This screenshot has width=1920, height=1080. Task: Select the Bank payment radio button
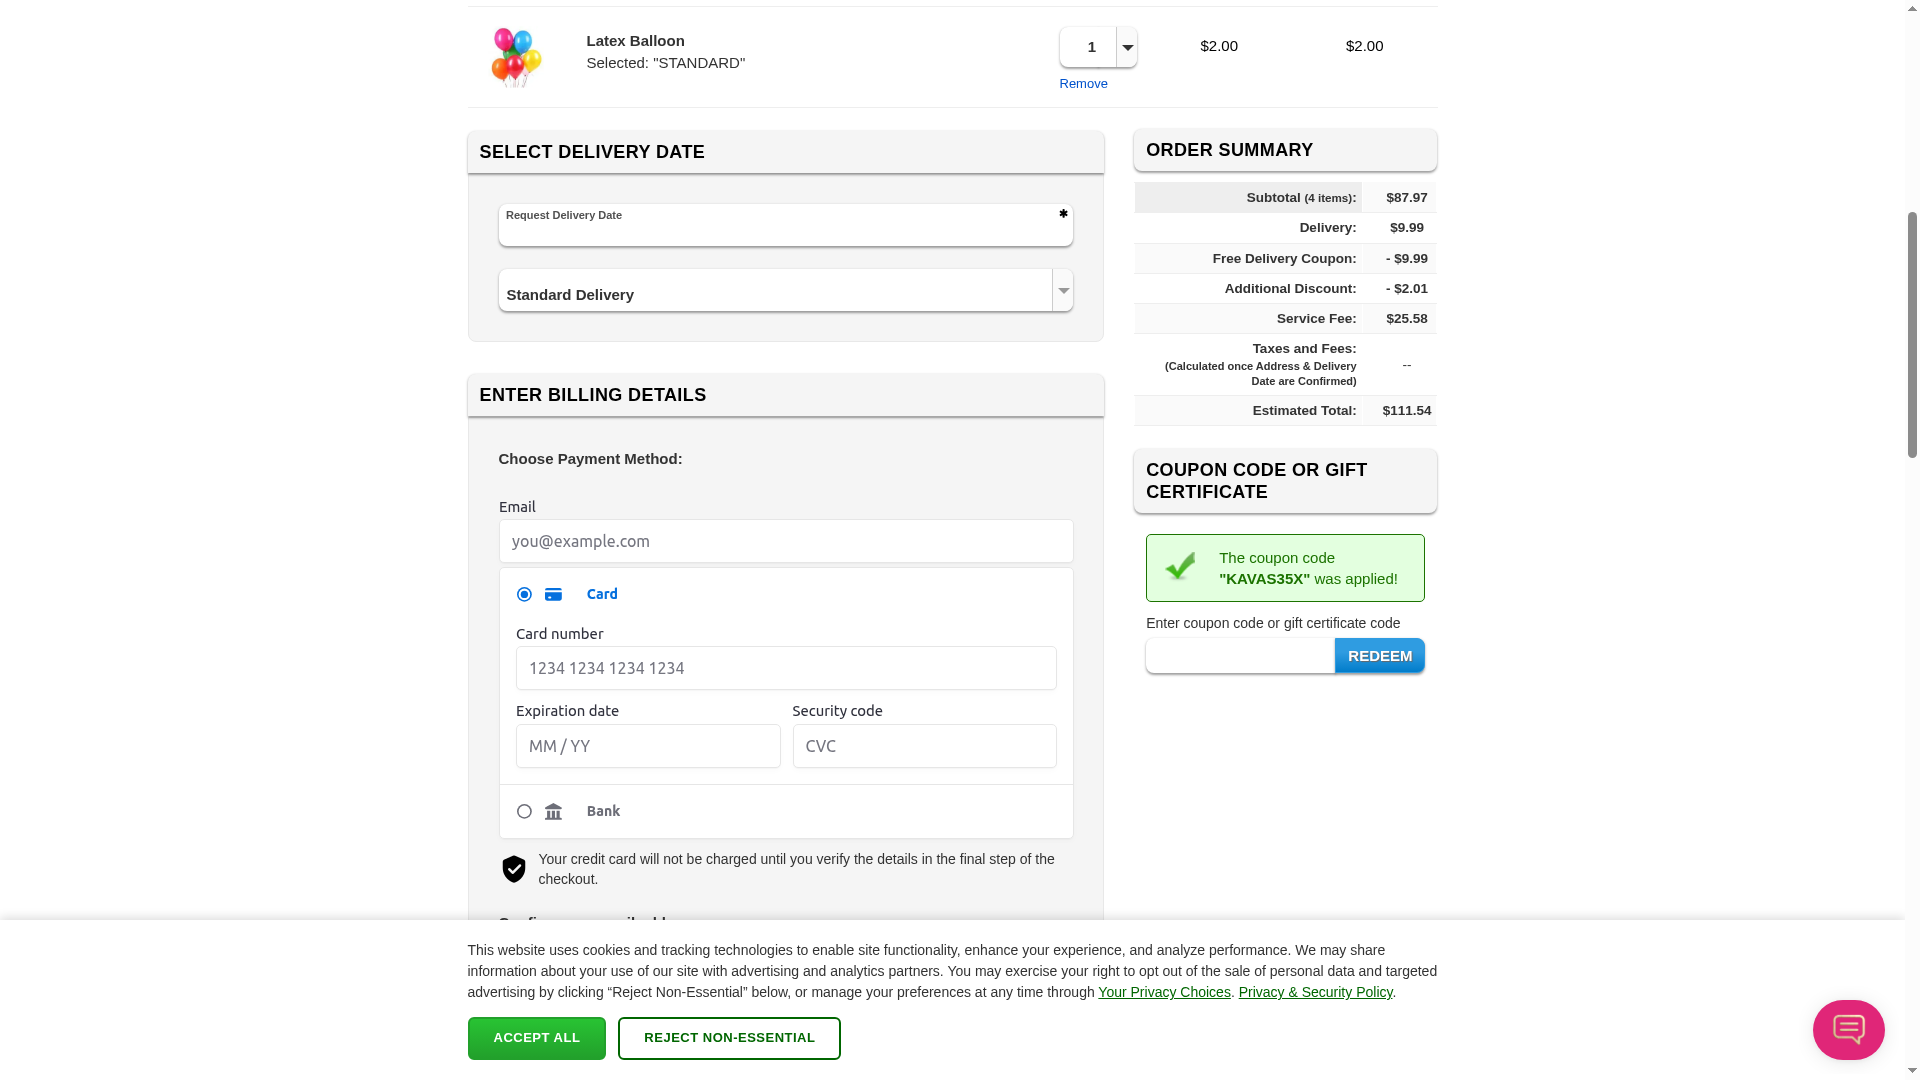[x=524, y=812]
